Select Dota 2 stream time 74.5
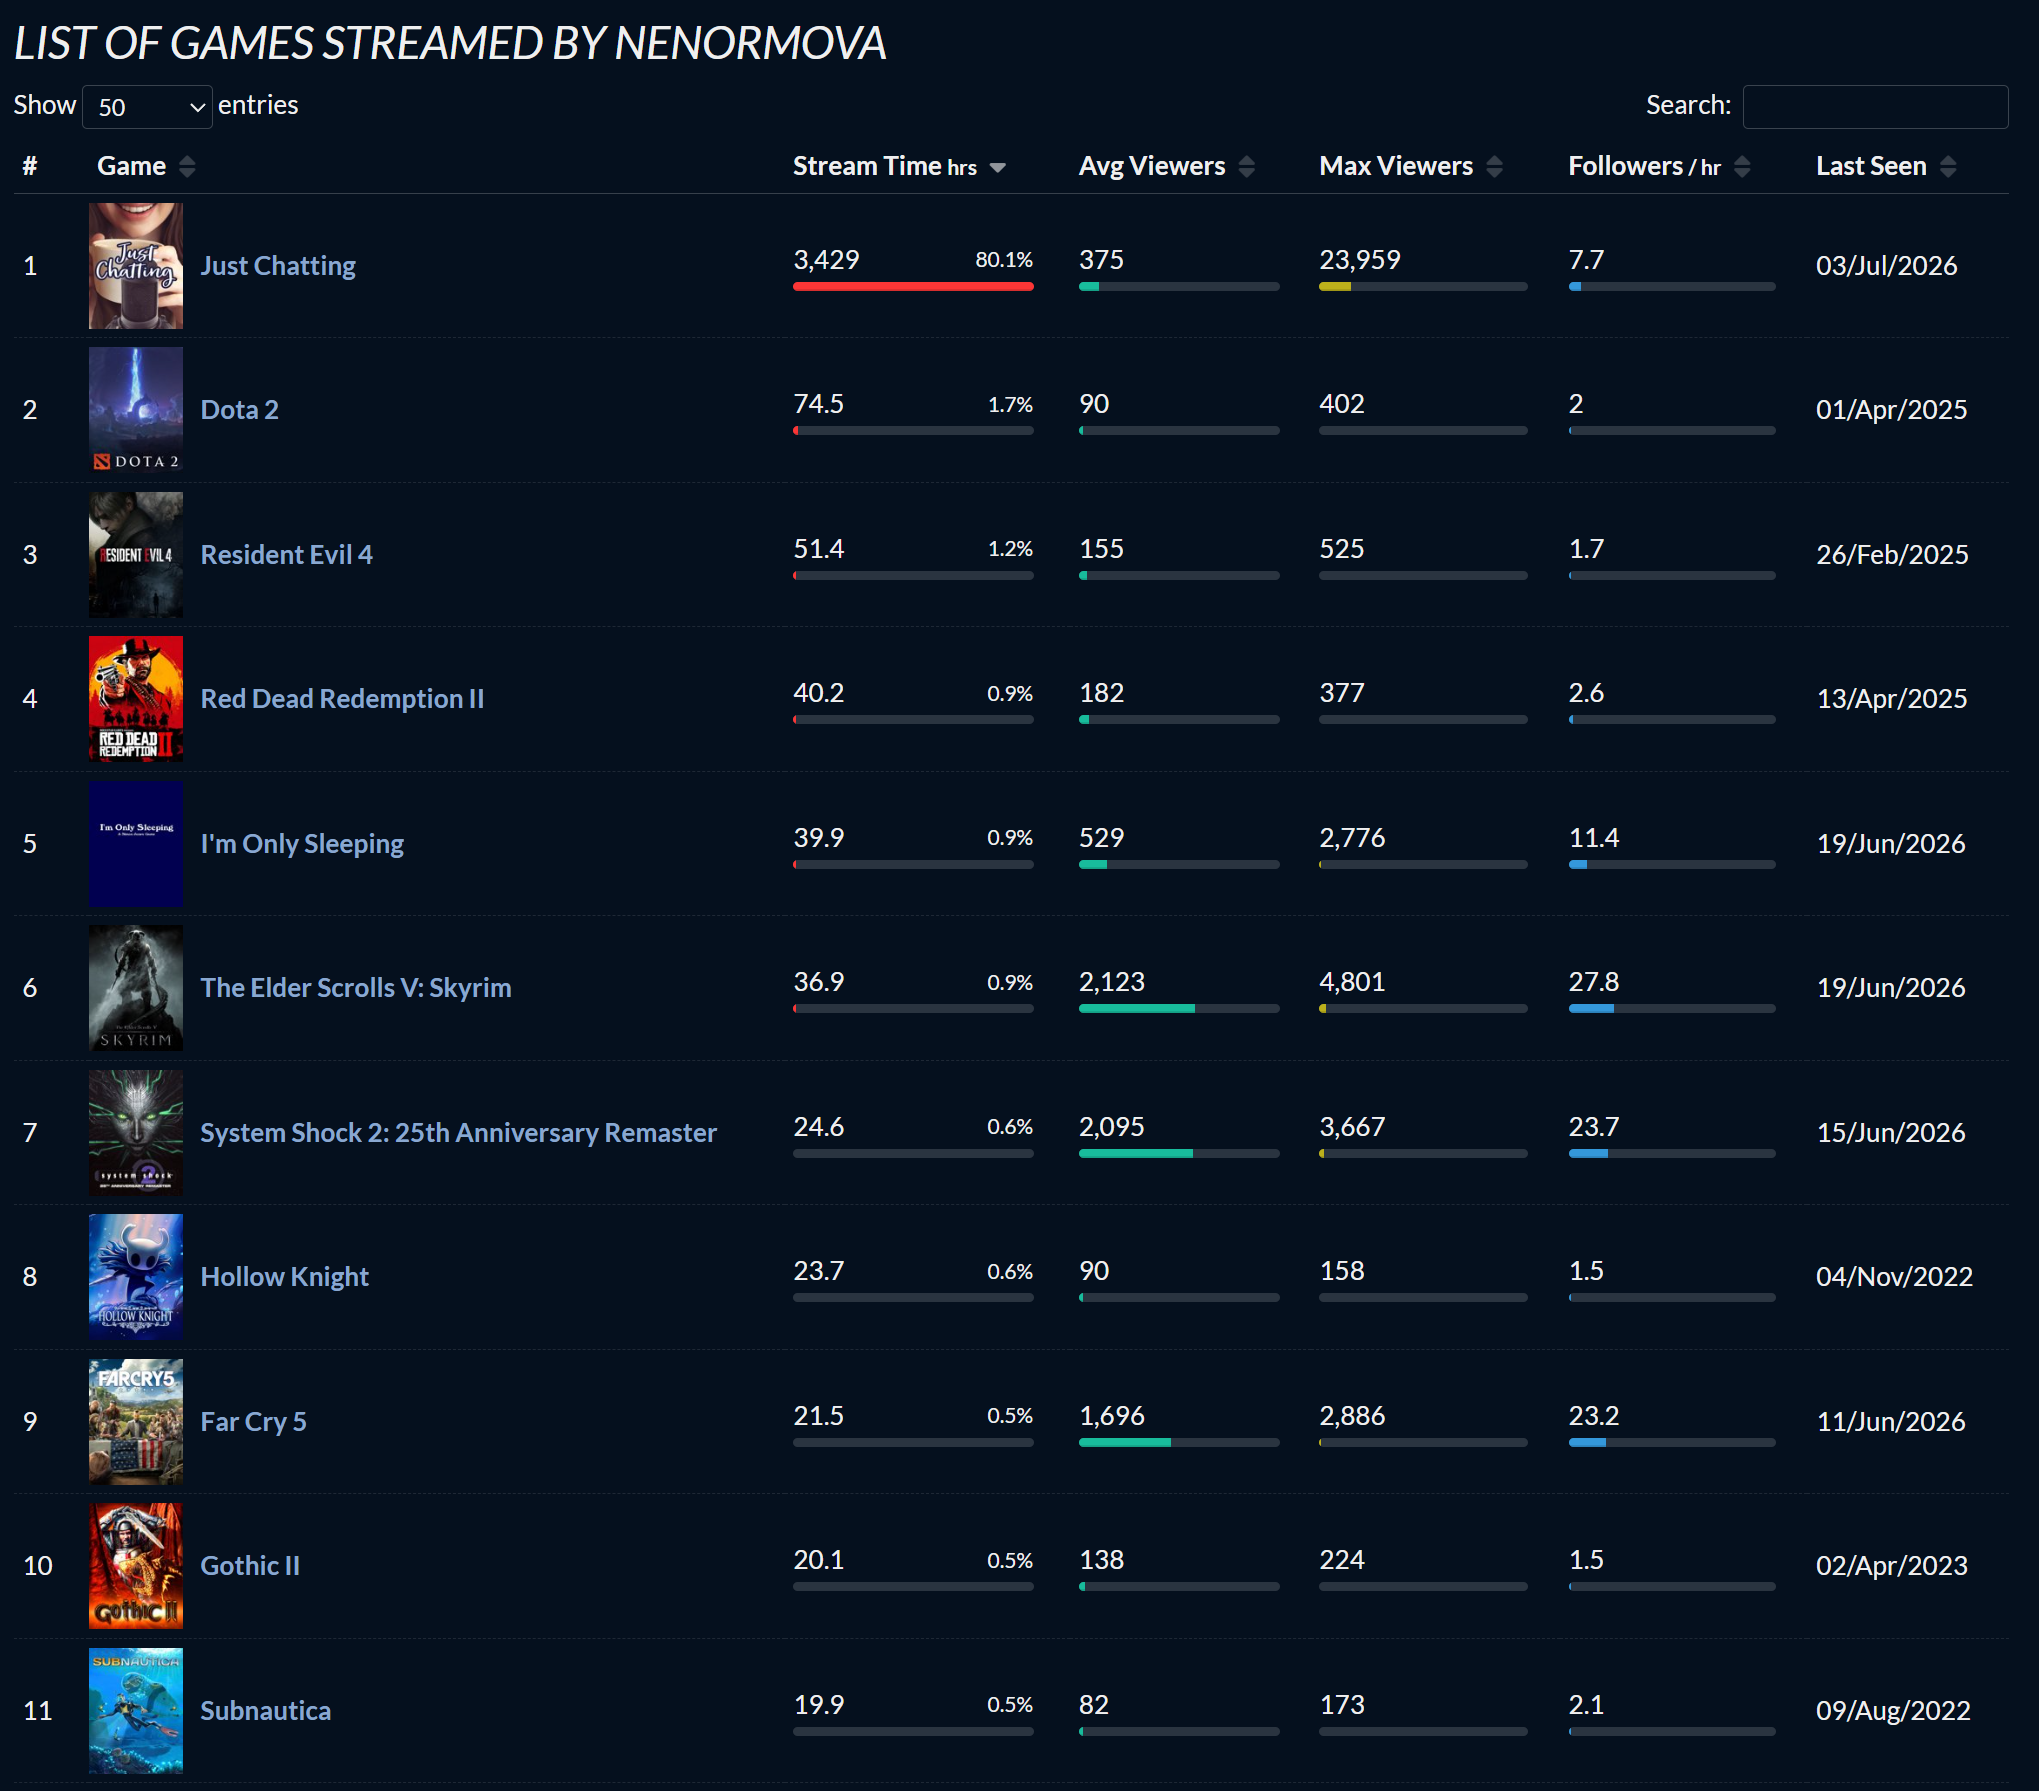Viewport: 2039px width, 1791px height. click(x=819, y=404)
